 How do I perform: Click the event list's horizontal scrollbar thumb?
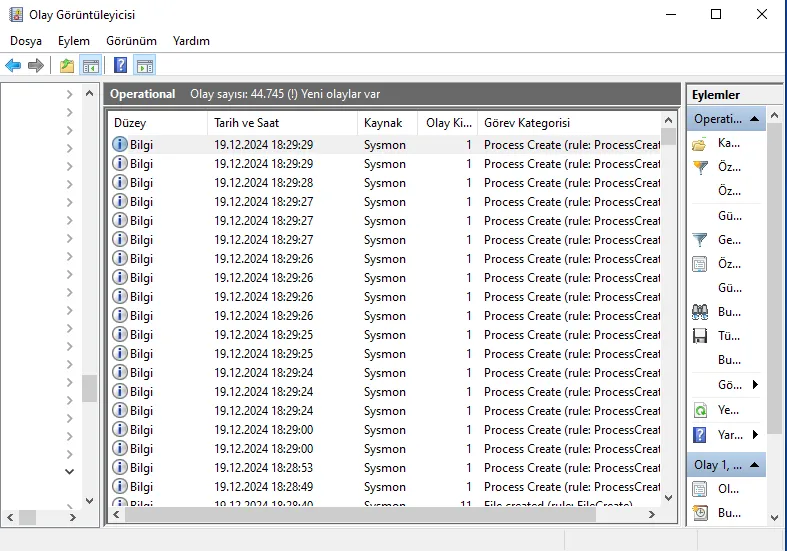(360, 514)
